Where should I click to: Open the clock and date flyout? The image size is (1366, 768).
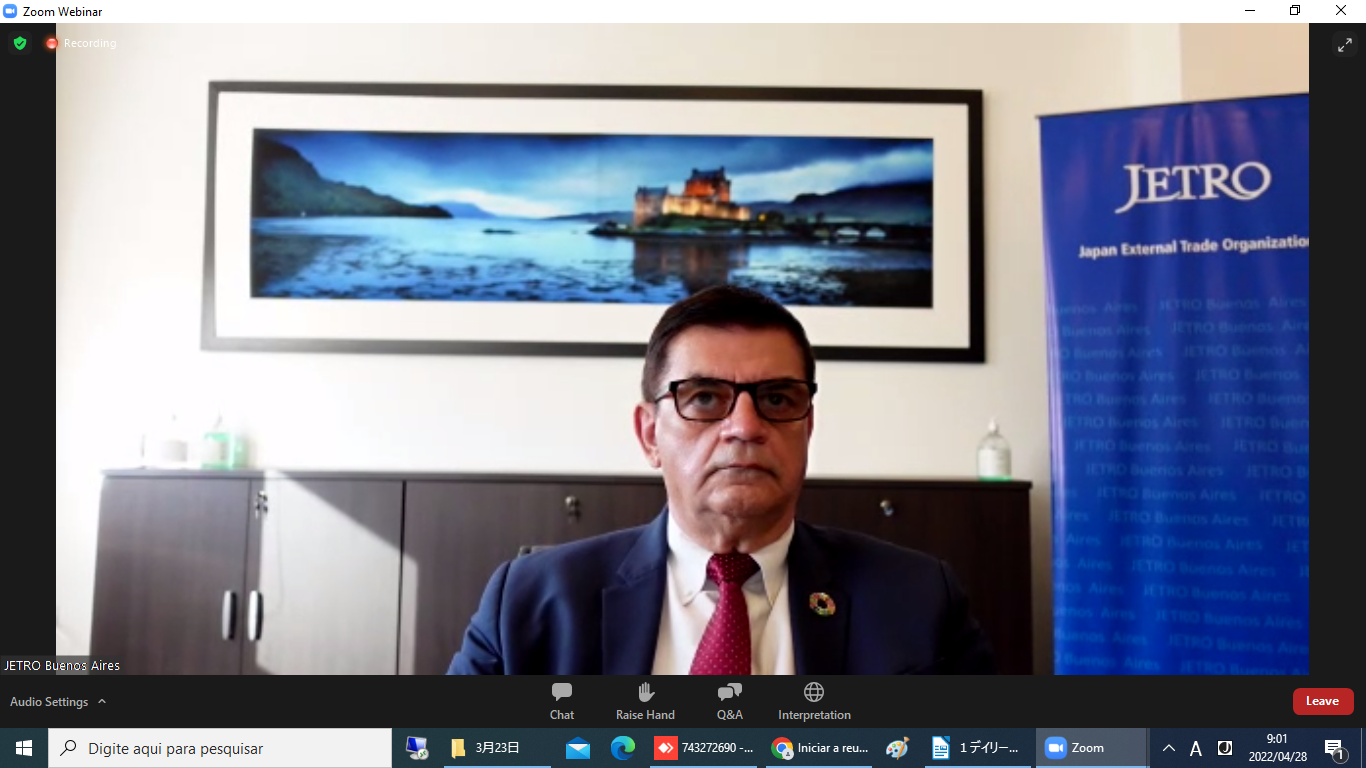pyautogui.click(x=1276, y=748)
